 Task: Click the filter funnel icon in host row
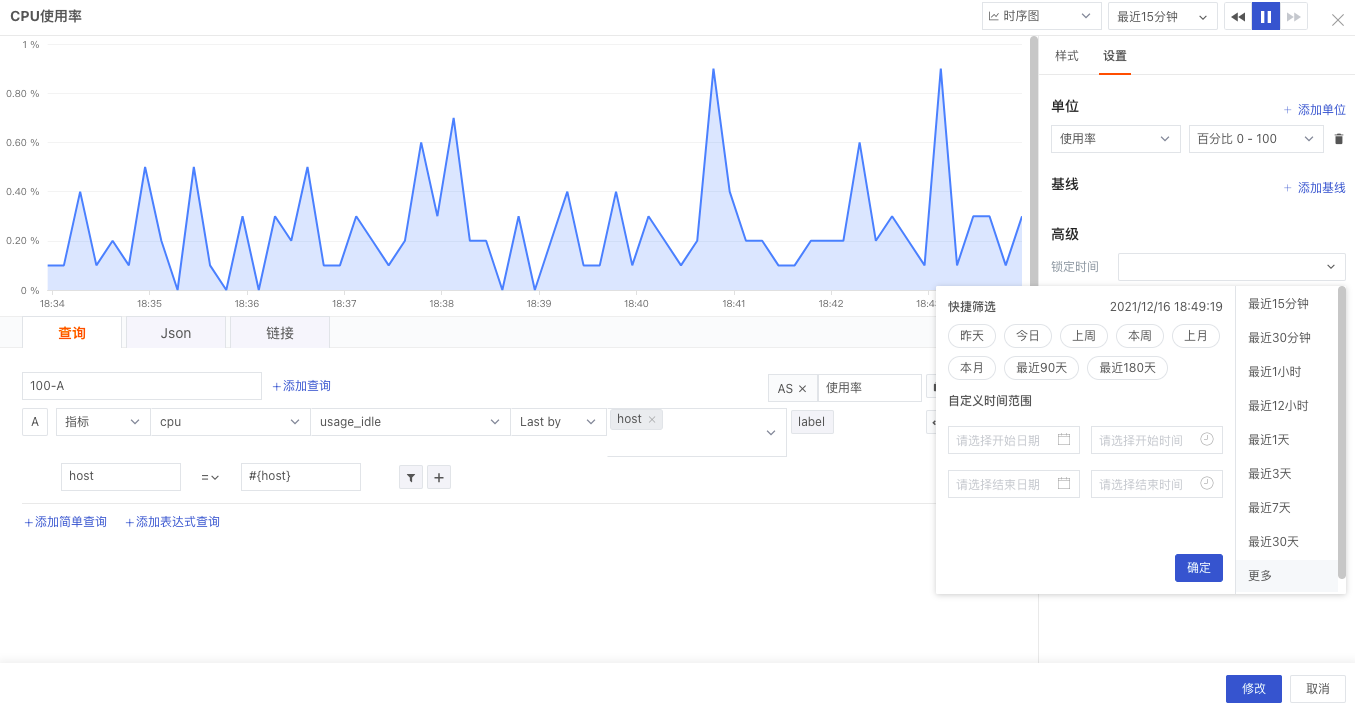(411, 477)
